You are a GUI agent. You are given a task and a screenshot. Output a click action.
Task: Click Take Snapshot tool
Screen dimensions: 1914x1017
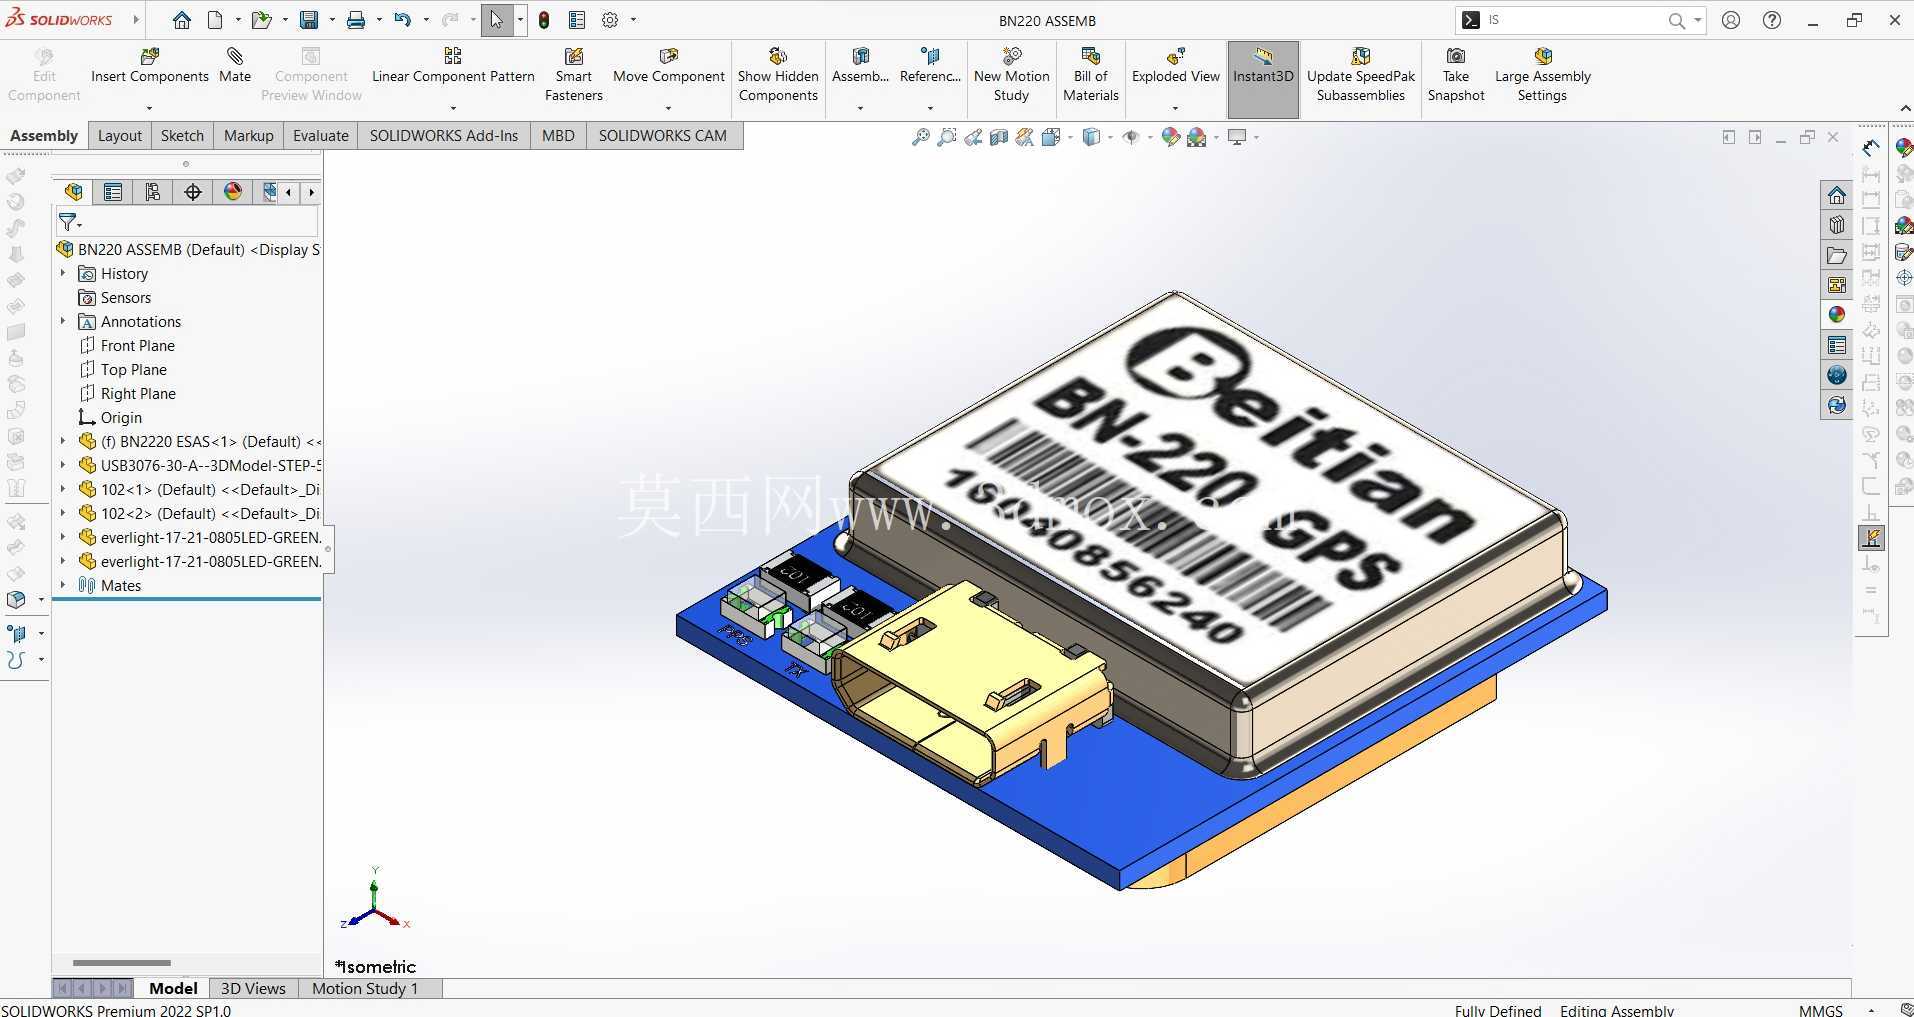point(1456,75)
